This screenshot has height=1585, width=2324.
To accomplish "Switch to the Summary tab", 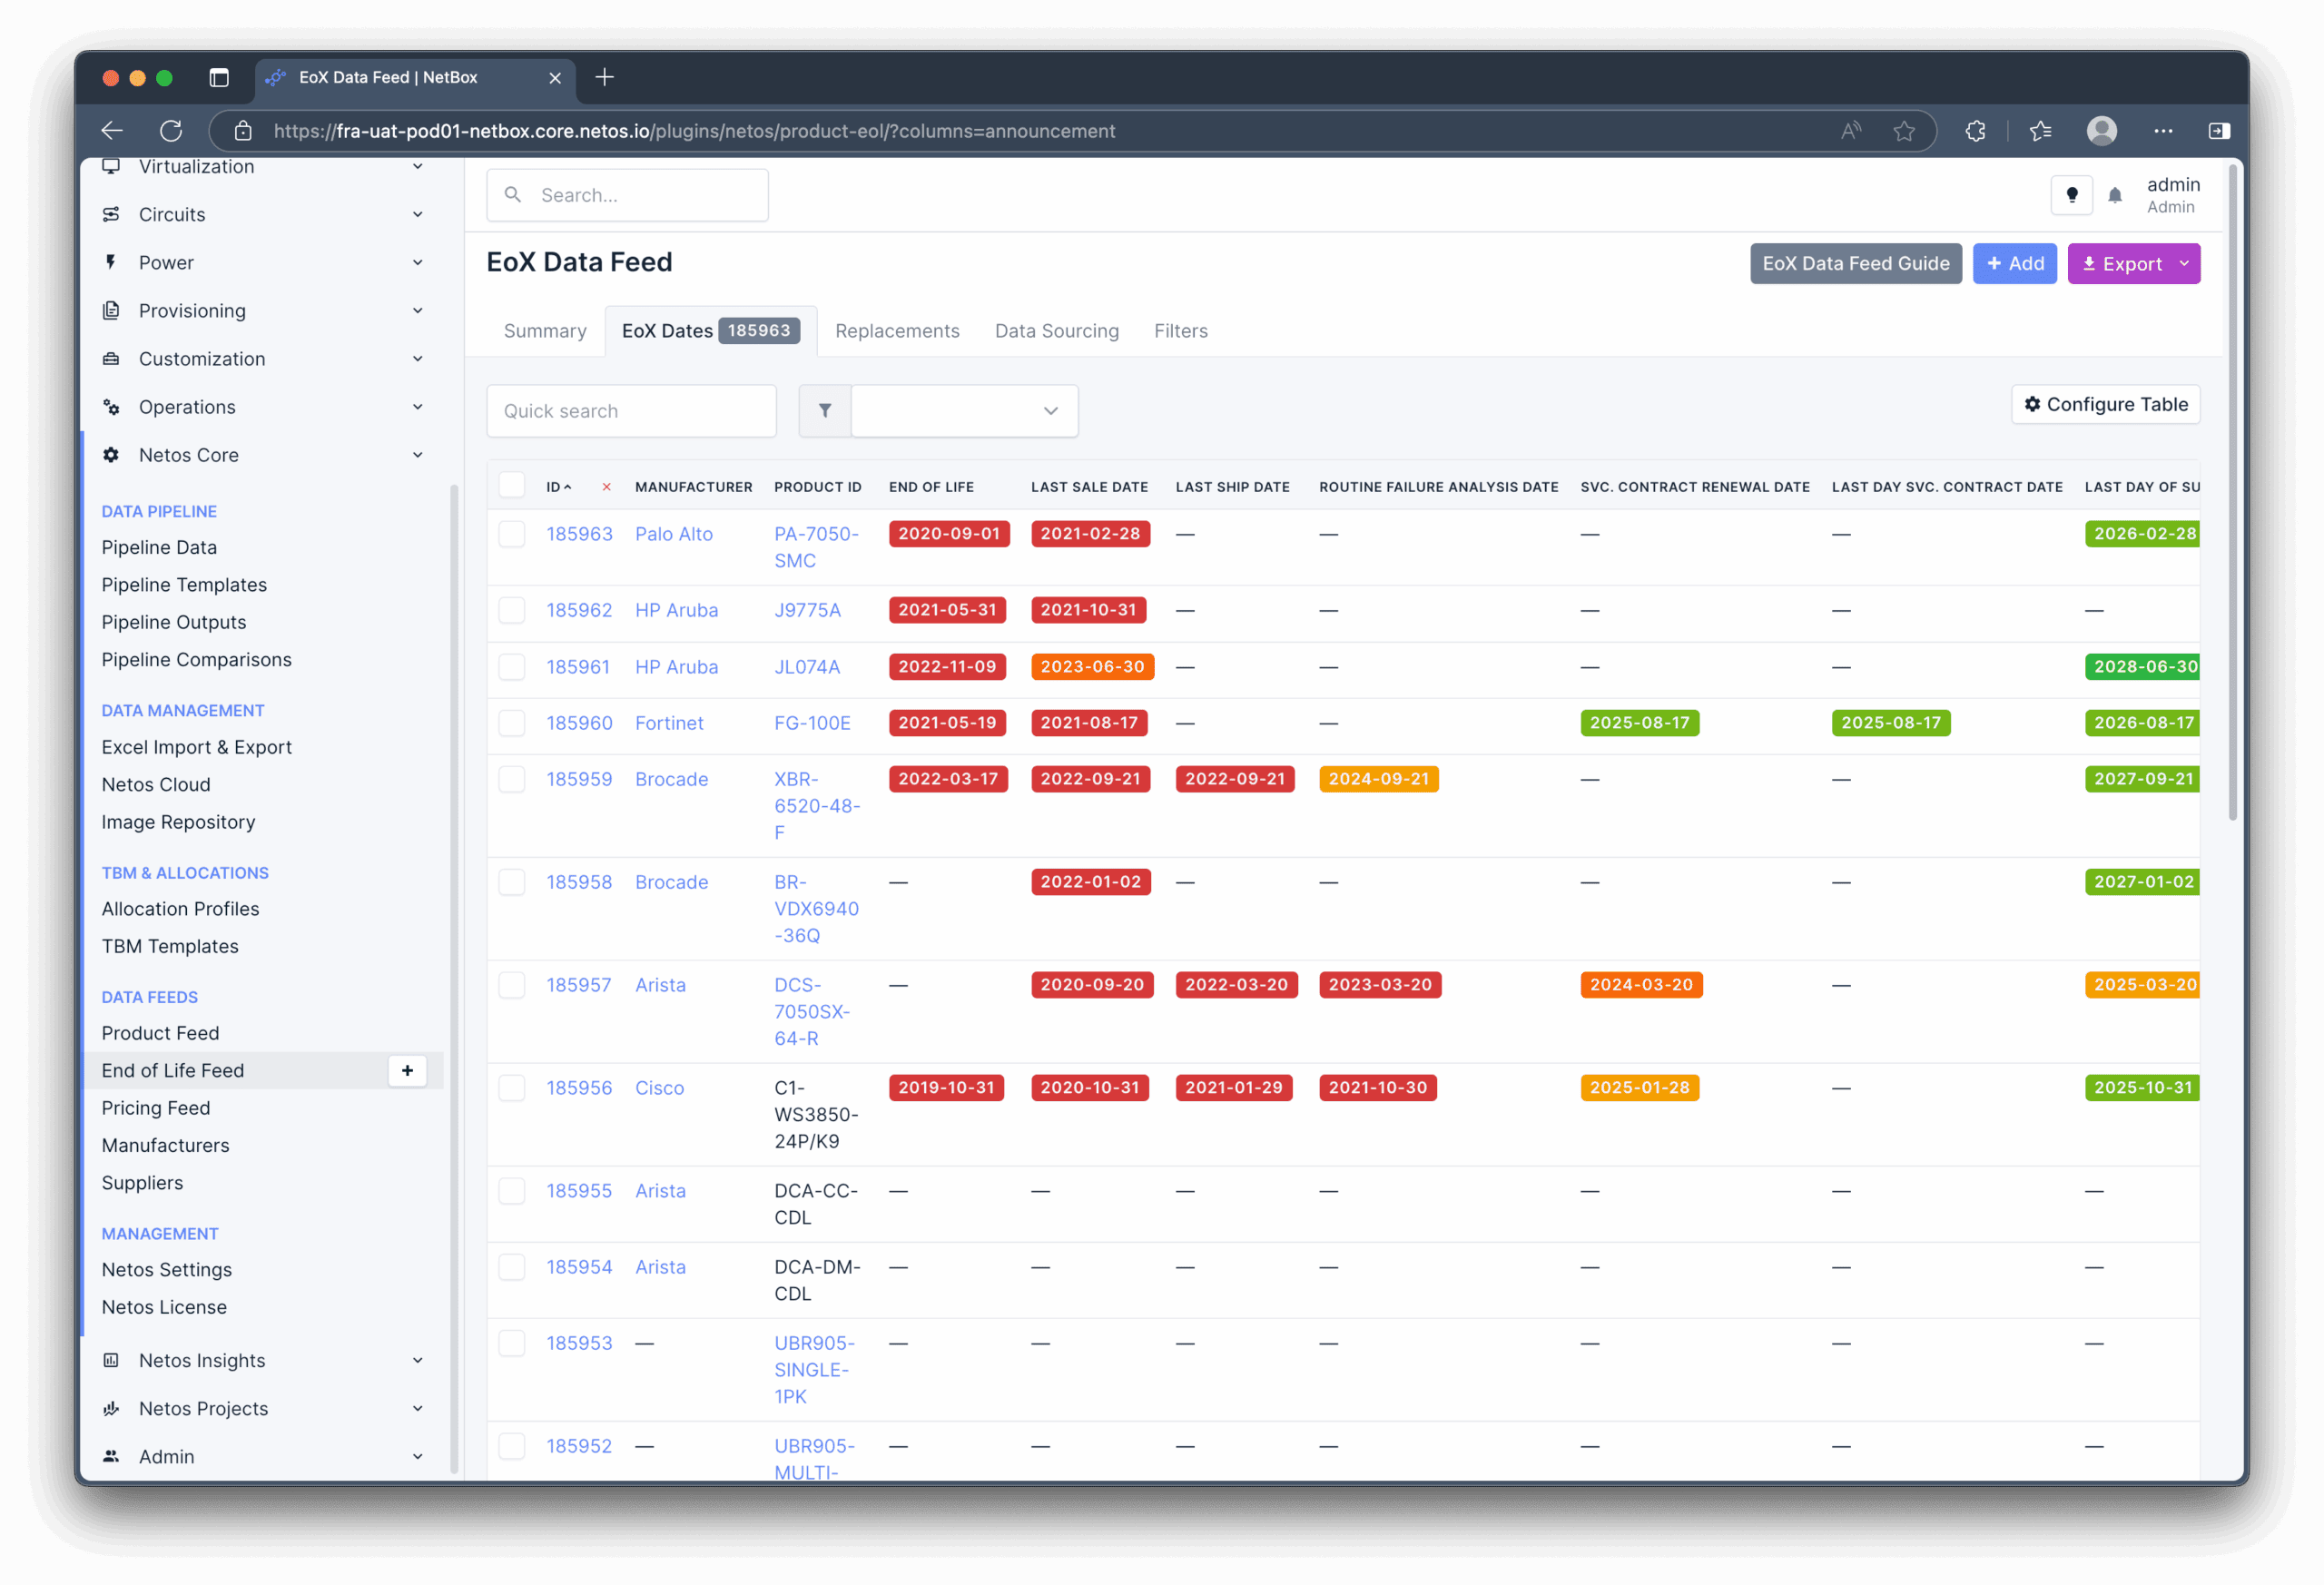I will point(545,331).
